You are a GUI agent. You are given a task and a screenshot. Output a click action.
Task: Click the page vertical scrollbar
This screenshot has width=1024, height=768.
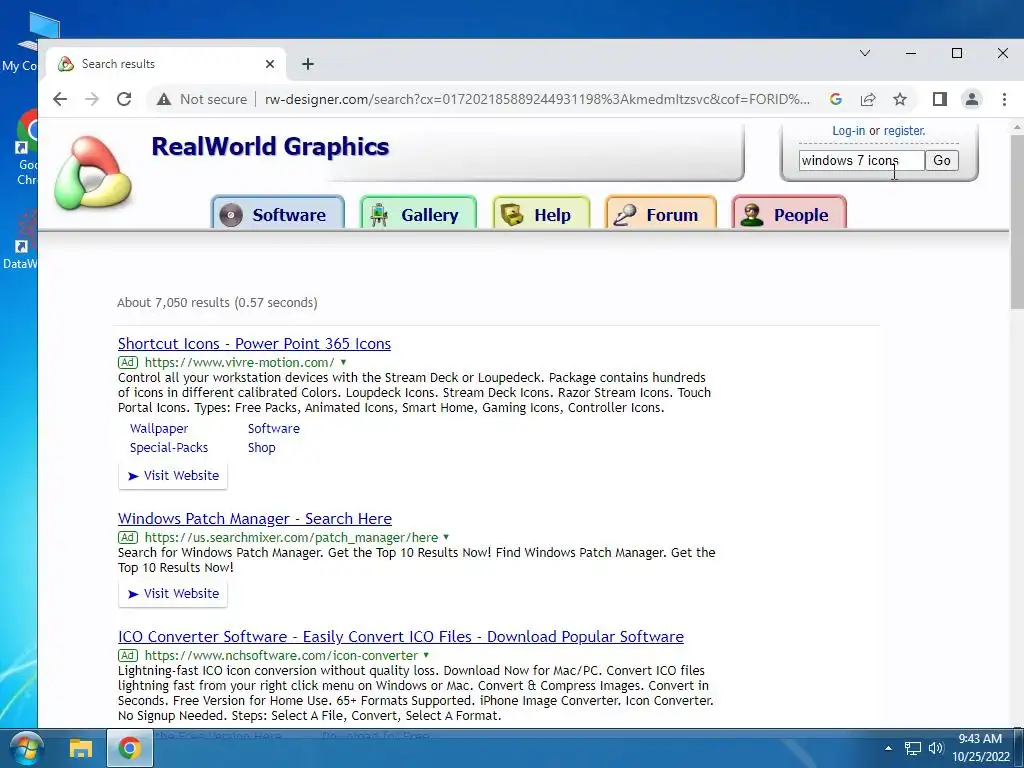point(1017,222)
